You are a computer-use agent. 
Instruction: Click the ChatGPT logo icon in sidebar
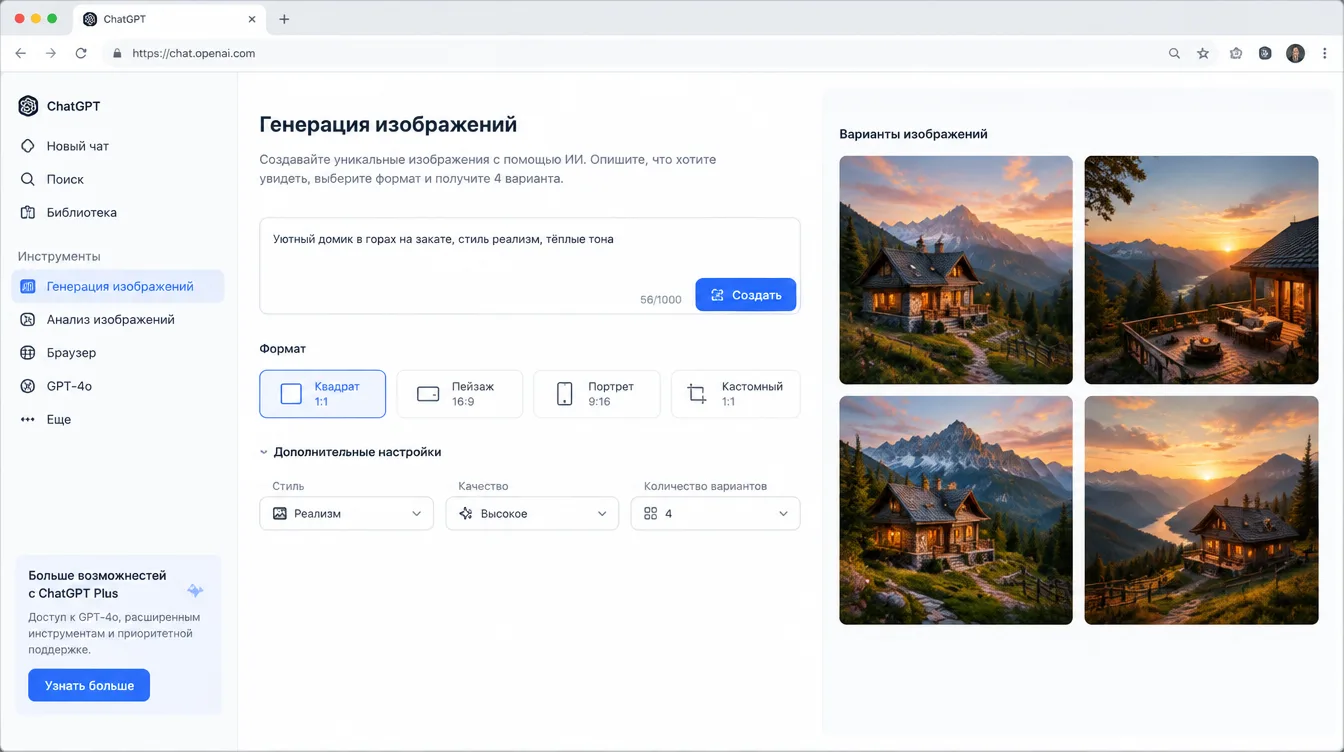click(28, 106)
